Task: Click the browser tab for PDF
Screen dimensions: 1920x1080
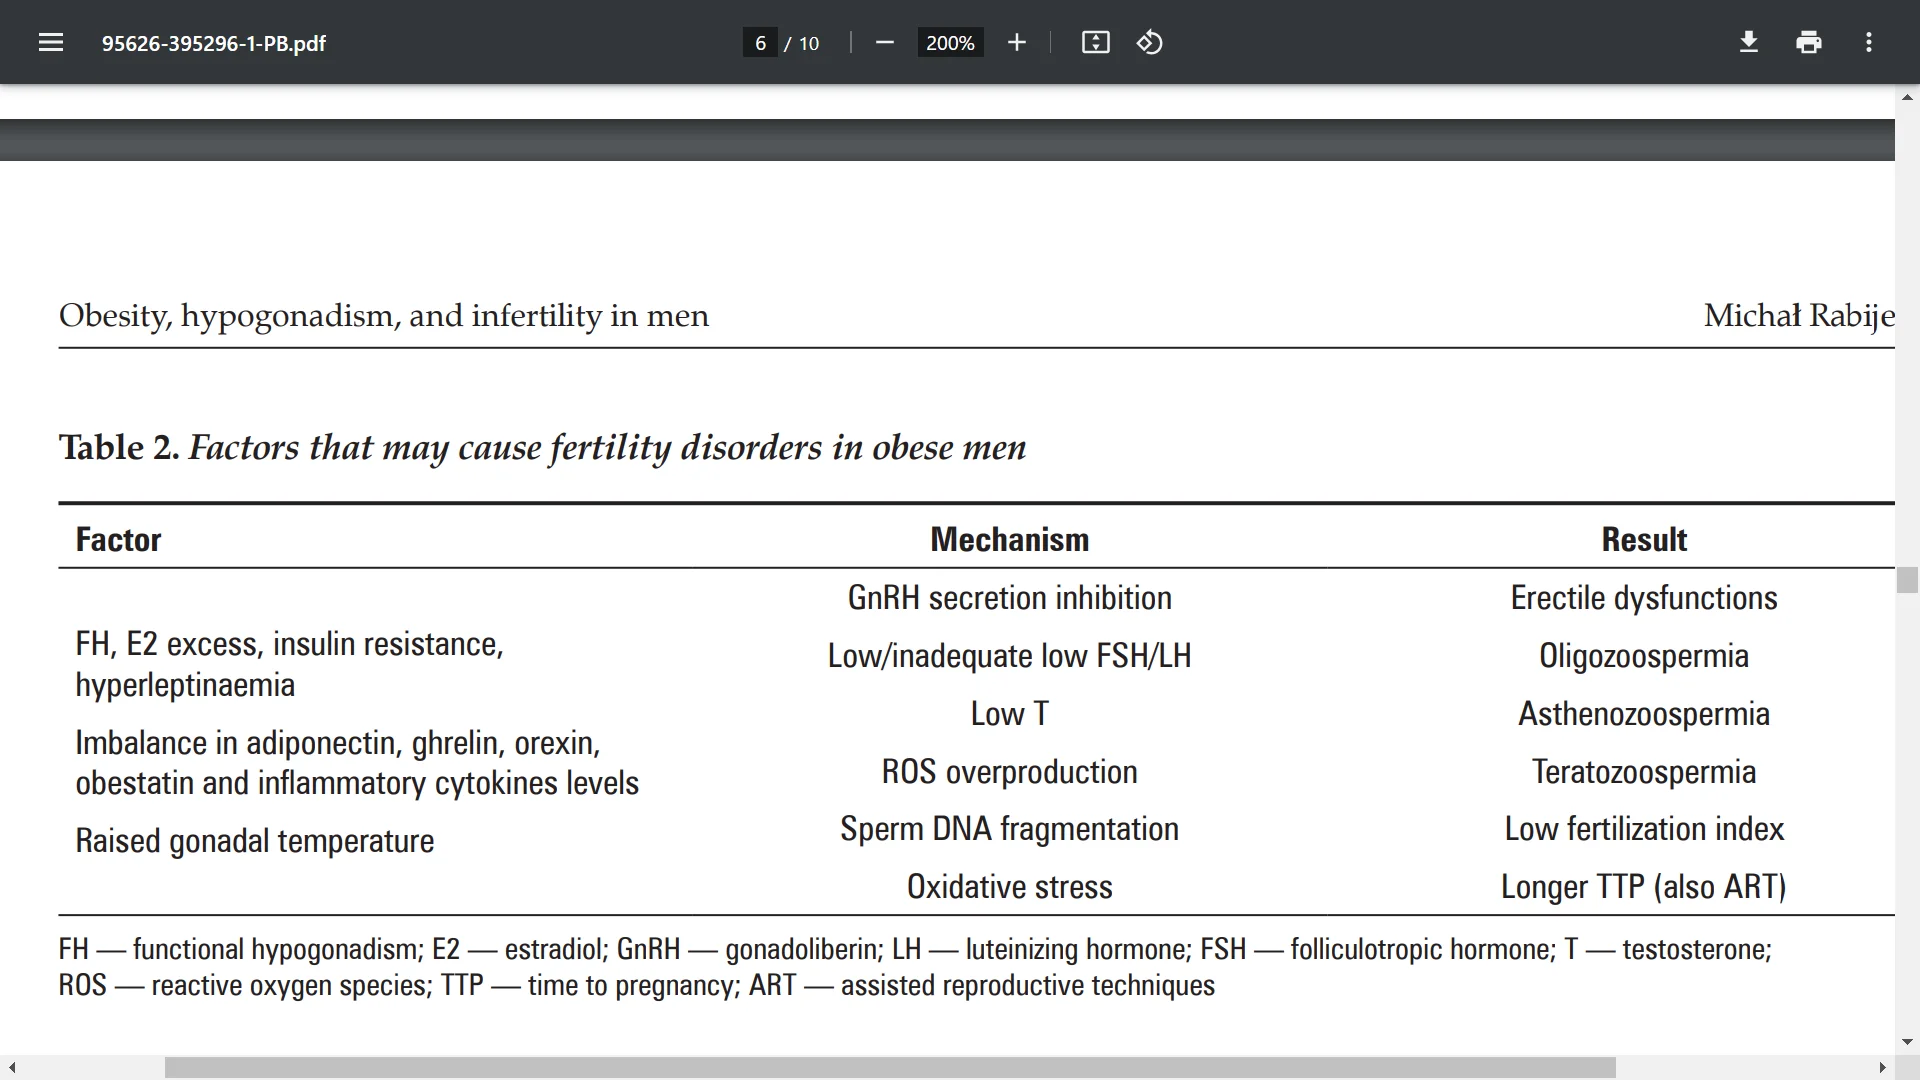Action: (x=215, y=44)
